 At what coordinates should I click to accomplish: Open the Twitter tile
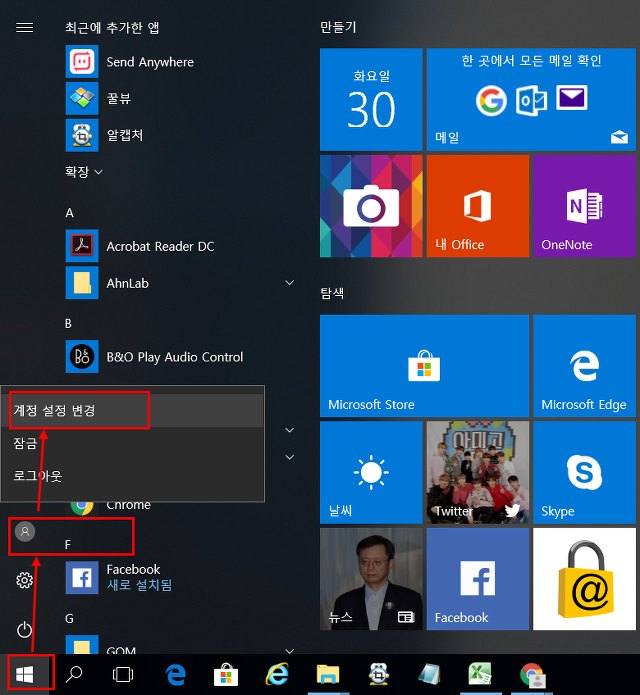(x=478, y=472)
